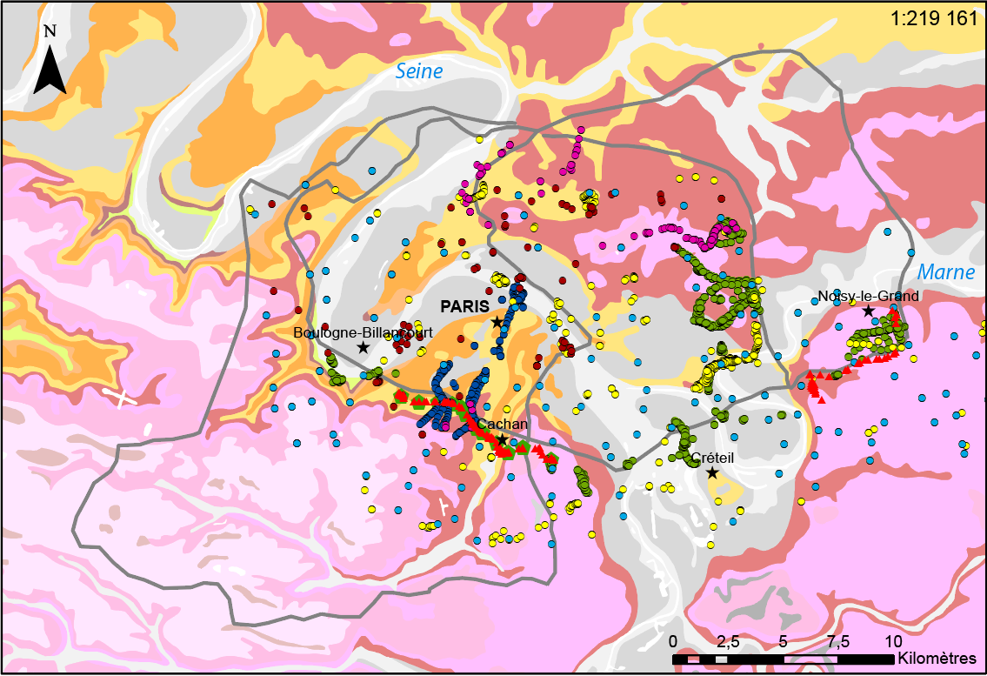Click the 7,5 value on the scale bar
987x676 pixels.
click(838, 641)
